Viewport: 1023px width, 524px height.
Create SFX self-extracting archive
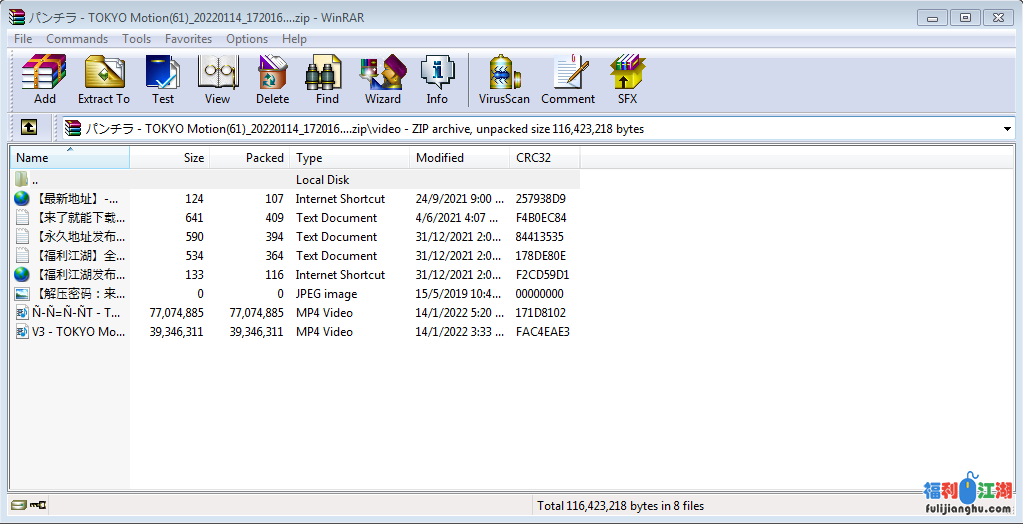point(627,79)
